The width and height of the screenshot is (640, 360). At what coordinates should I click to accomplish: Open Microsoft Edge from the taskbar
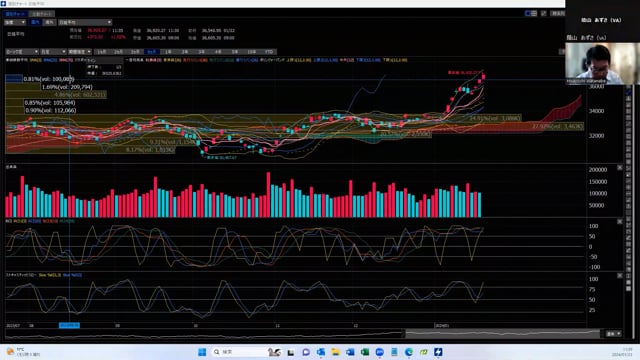[409, 352]
